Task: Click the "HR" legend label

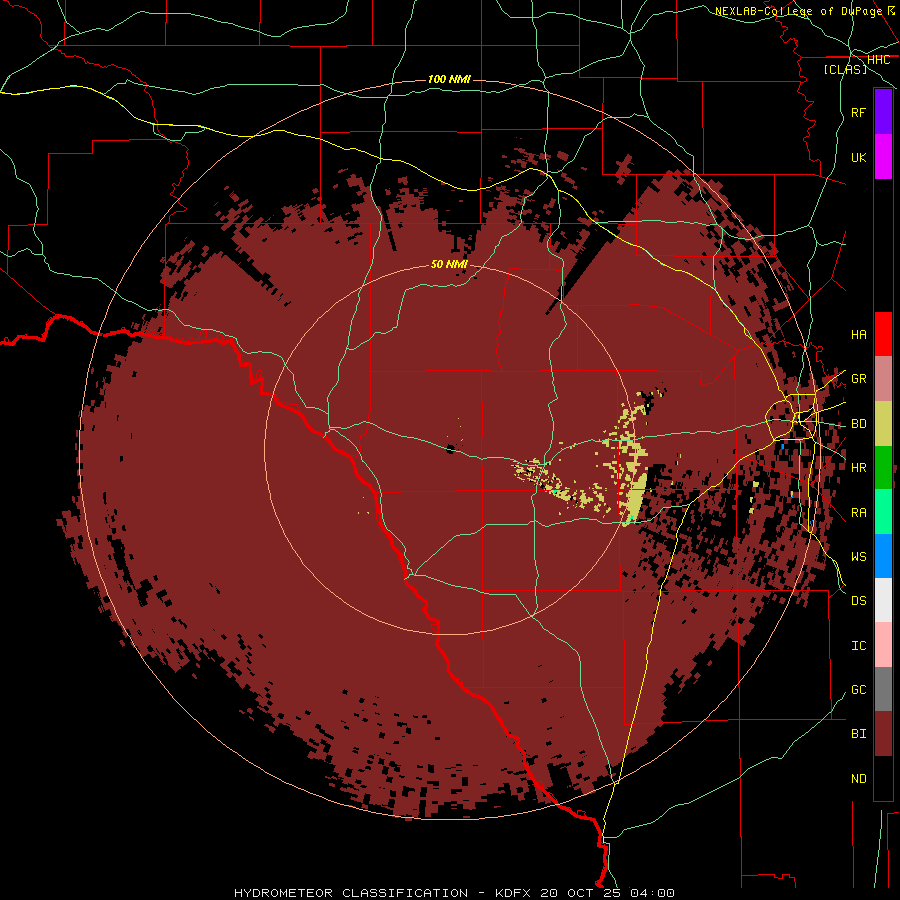Action: coord(858,468)
